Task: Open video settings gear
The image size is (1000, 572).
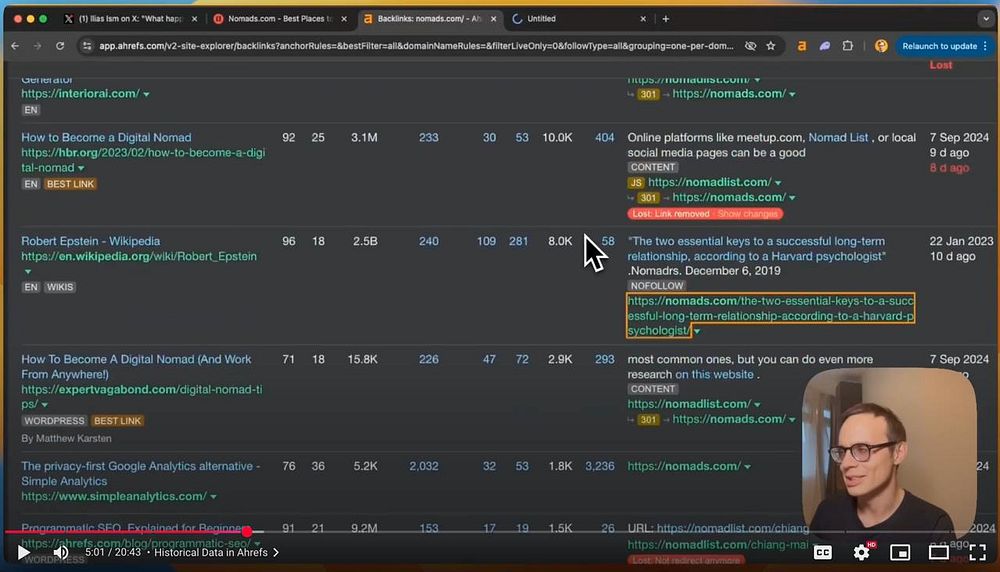Action: (862, 552)
